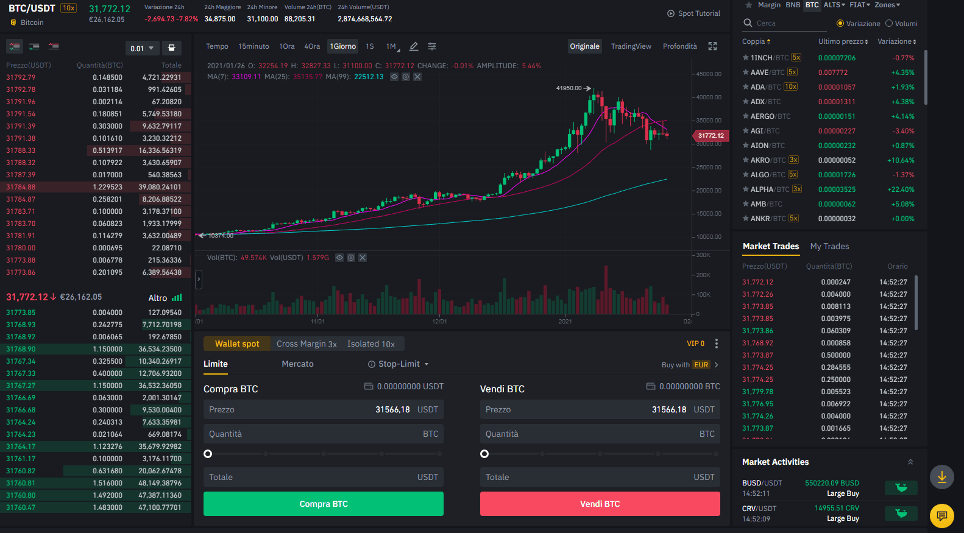Favorite the AAVE/BTC pair star
The width and height of the screenshot is (964, 534).
pyautogui.click(x=746, y=73)
